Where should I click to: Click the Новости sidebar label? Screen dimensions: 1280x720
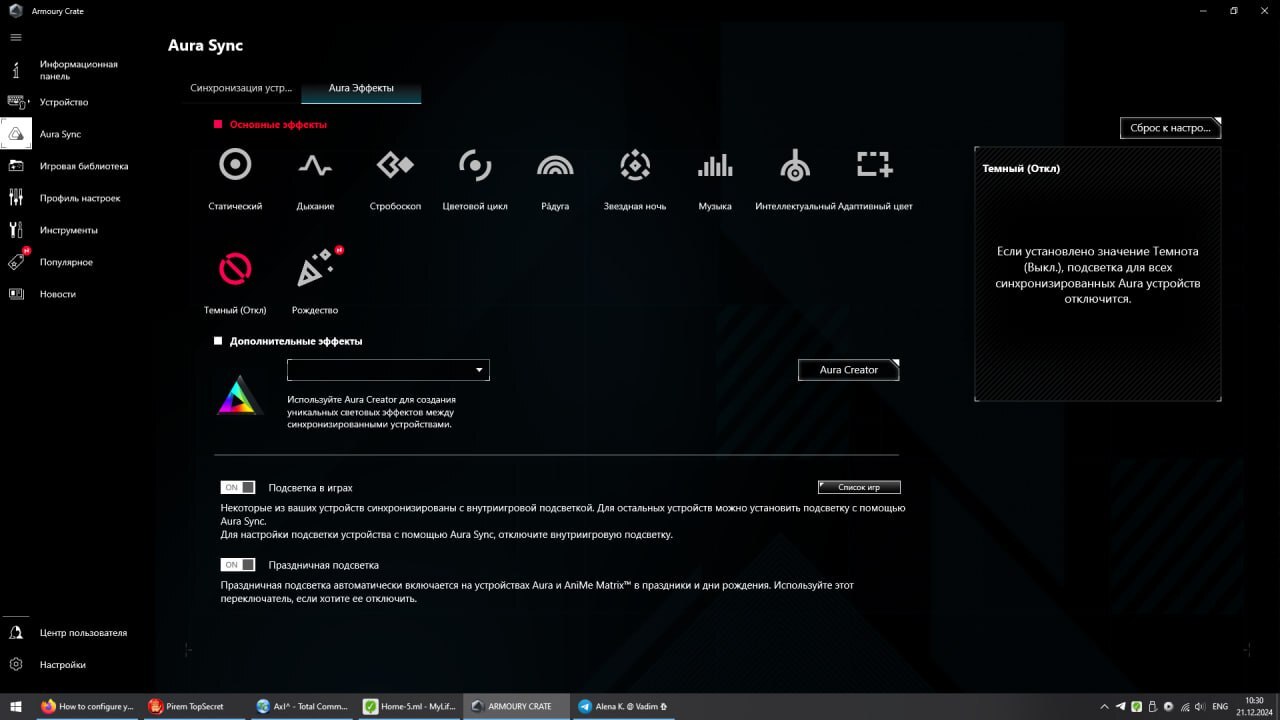point(58,294)
